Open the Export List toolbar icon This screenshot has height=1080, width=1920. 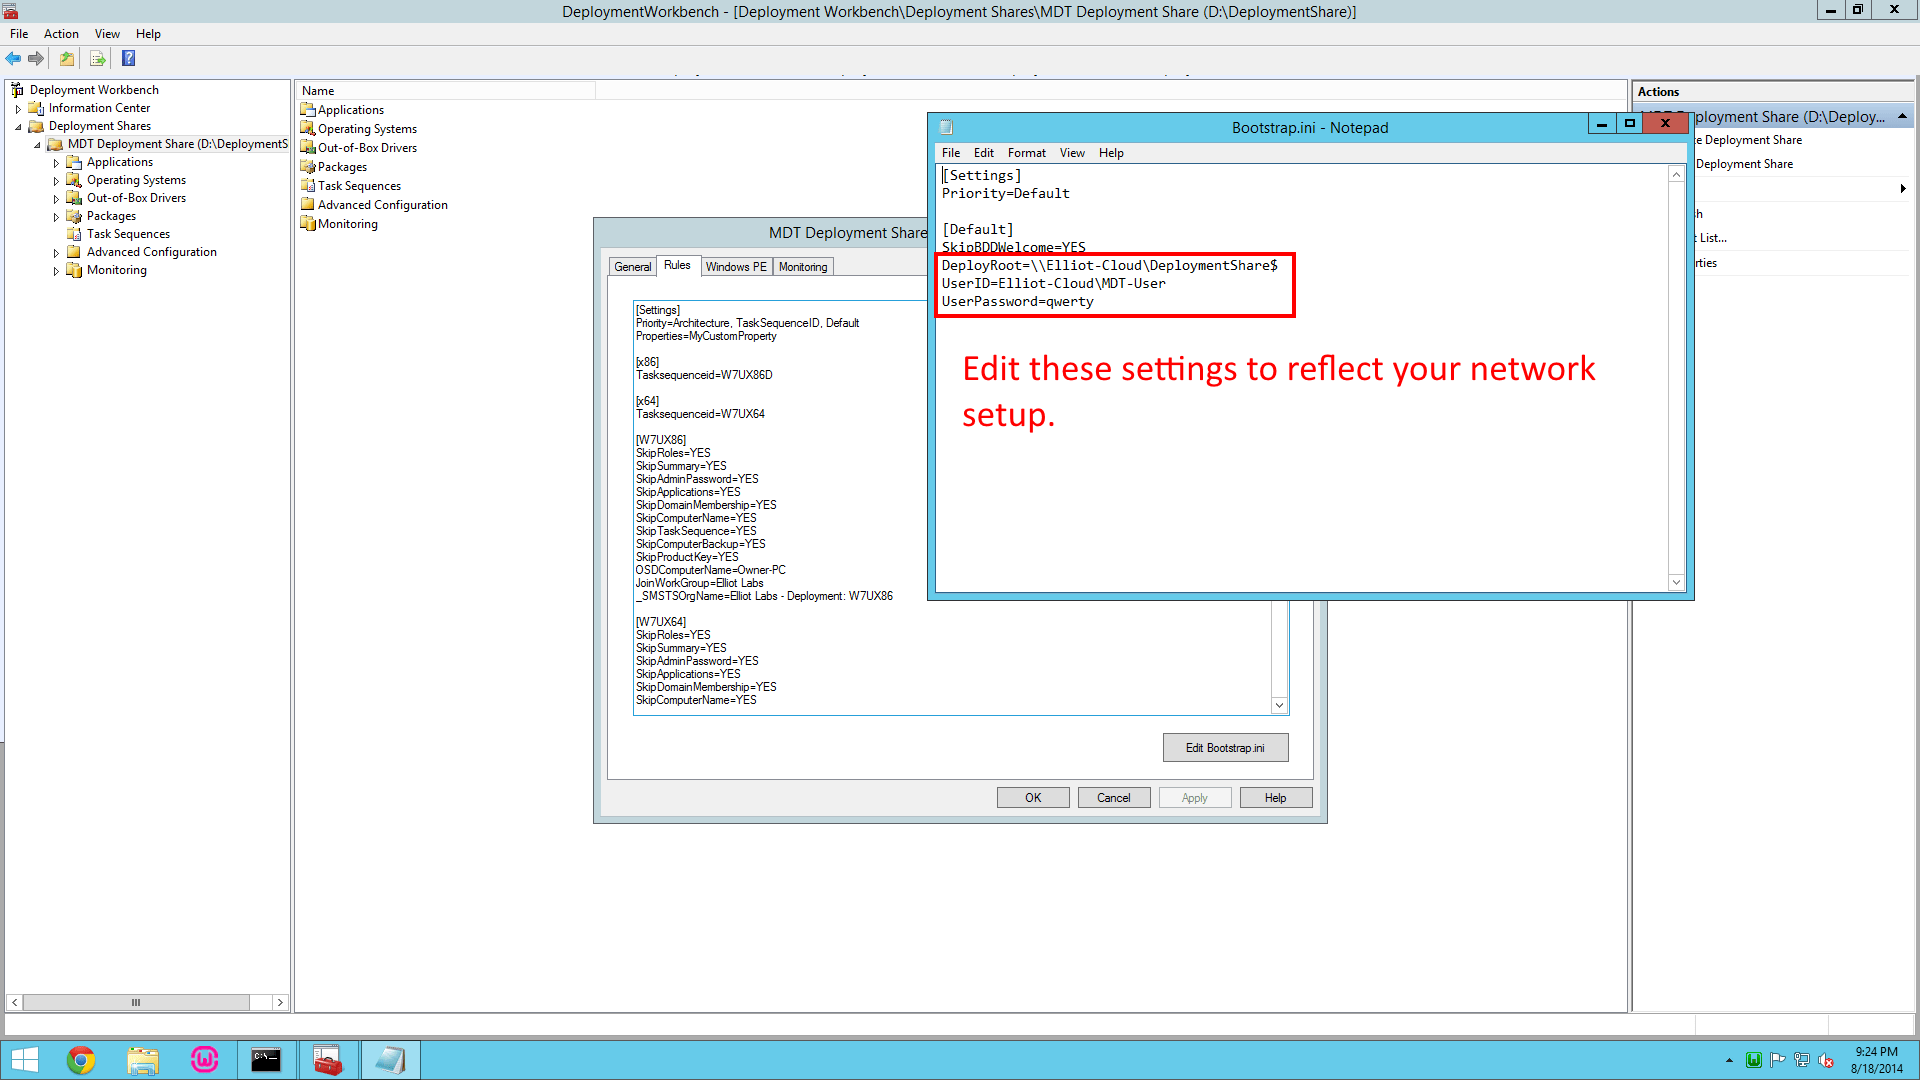(97, 58)
